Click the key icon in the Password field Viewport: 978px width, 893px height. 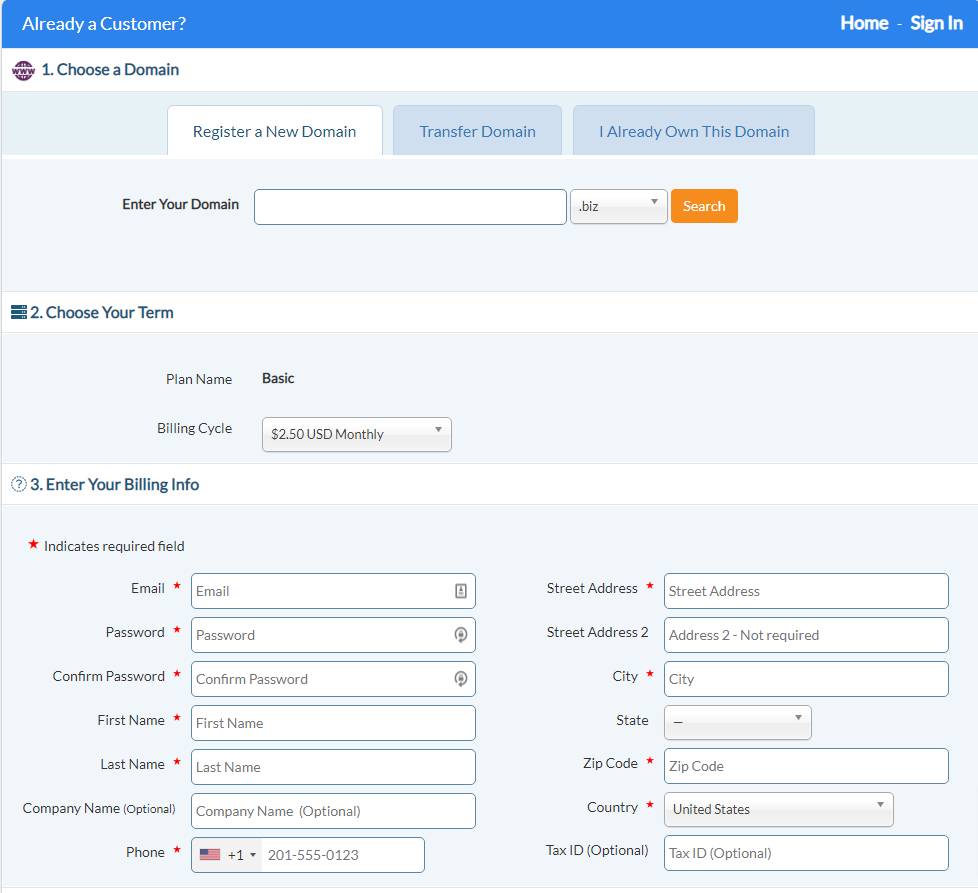point(460,635)
